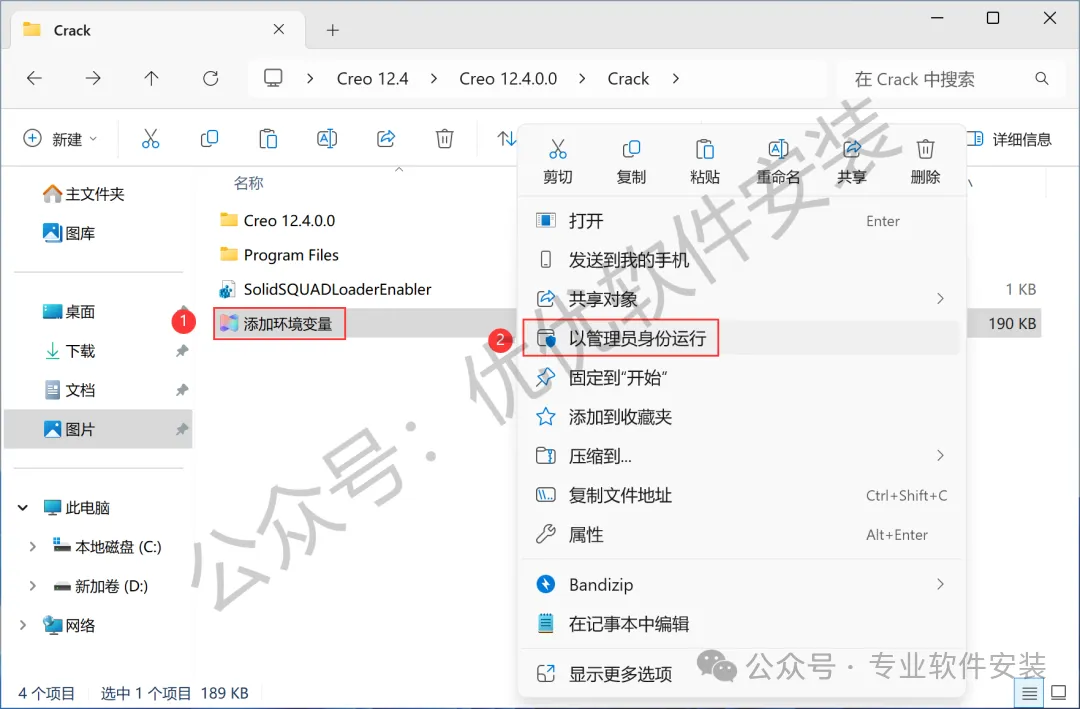
Task: Select 复制 in context menu top row
Action: click(x=631, y=162)
